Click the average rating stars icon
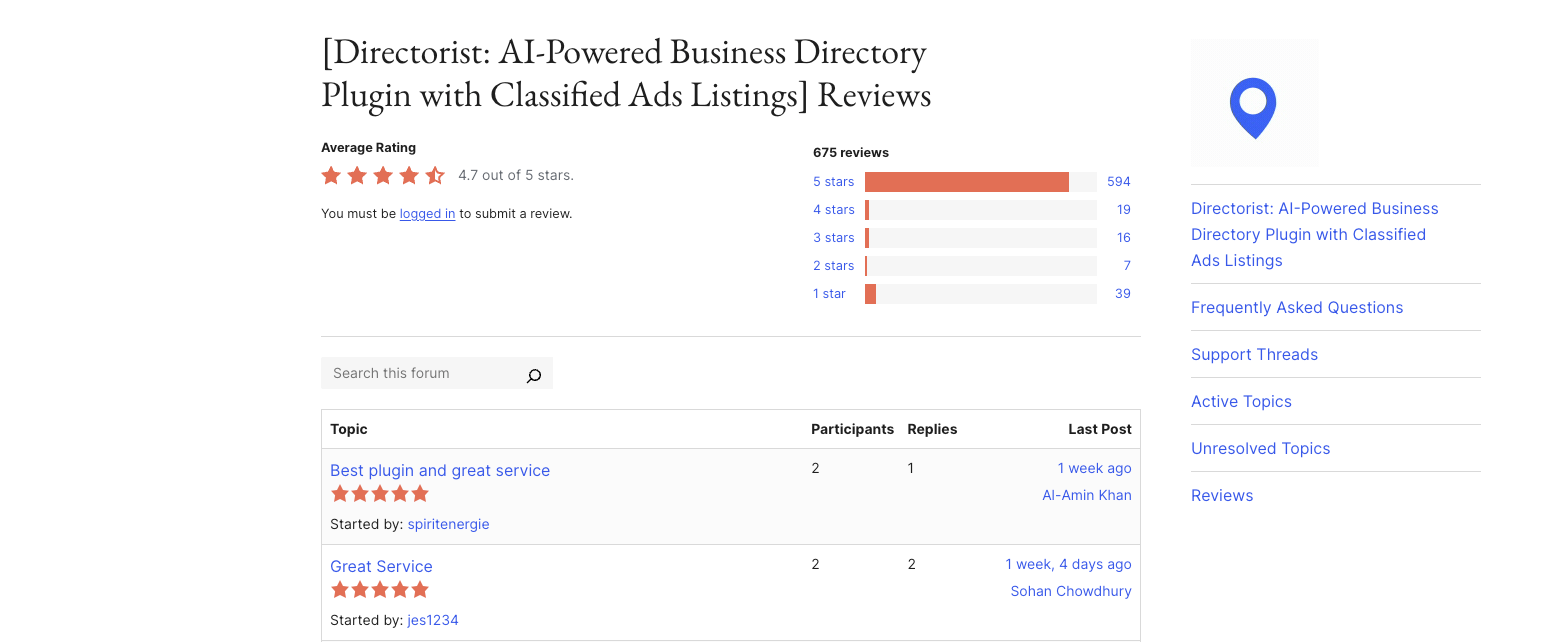The width and height of the screenshot is (1559, 642). pos(383,176)
